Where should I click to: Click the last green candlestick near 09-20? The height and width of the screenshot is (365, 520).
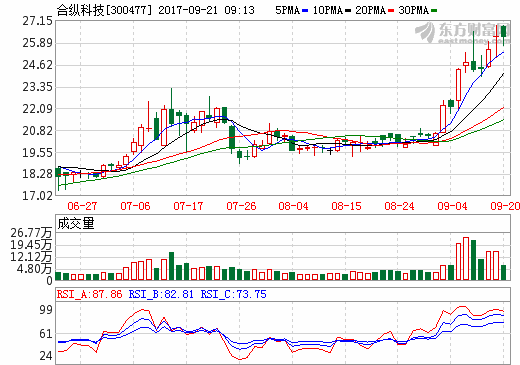[x=503, y=35]
